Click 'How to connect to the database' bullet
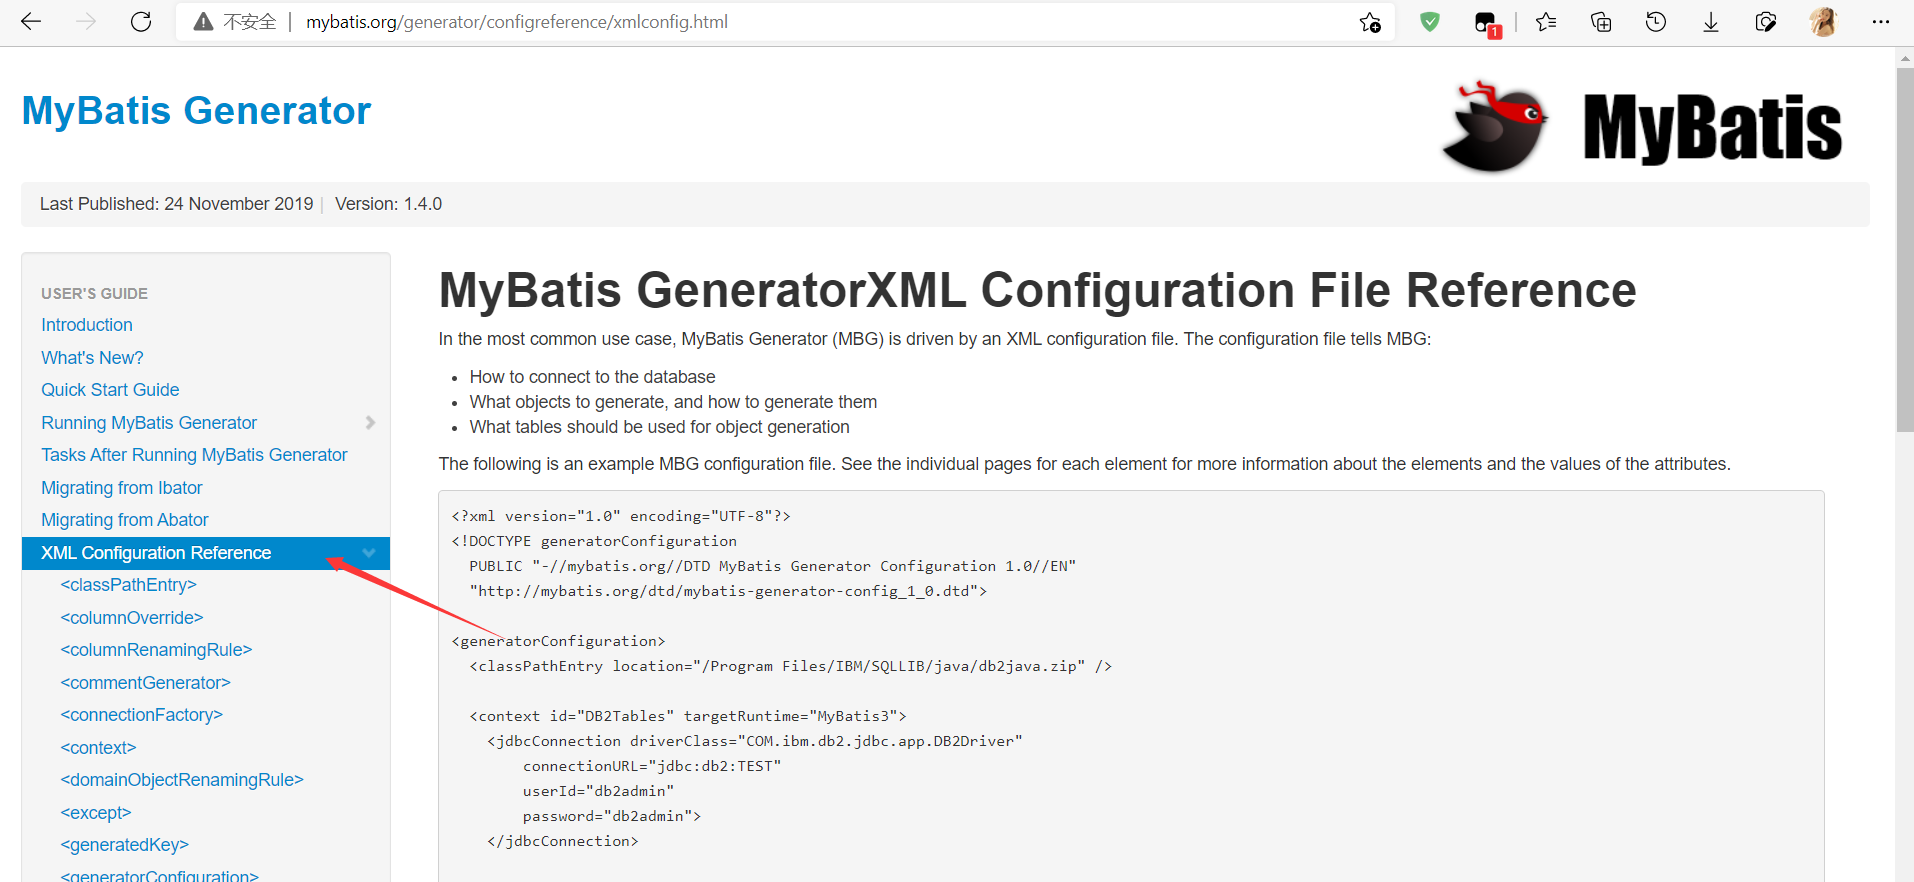The image size is (1914, 882). click(x=592, y=377)
